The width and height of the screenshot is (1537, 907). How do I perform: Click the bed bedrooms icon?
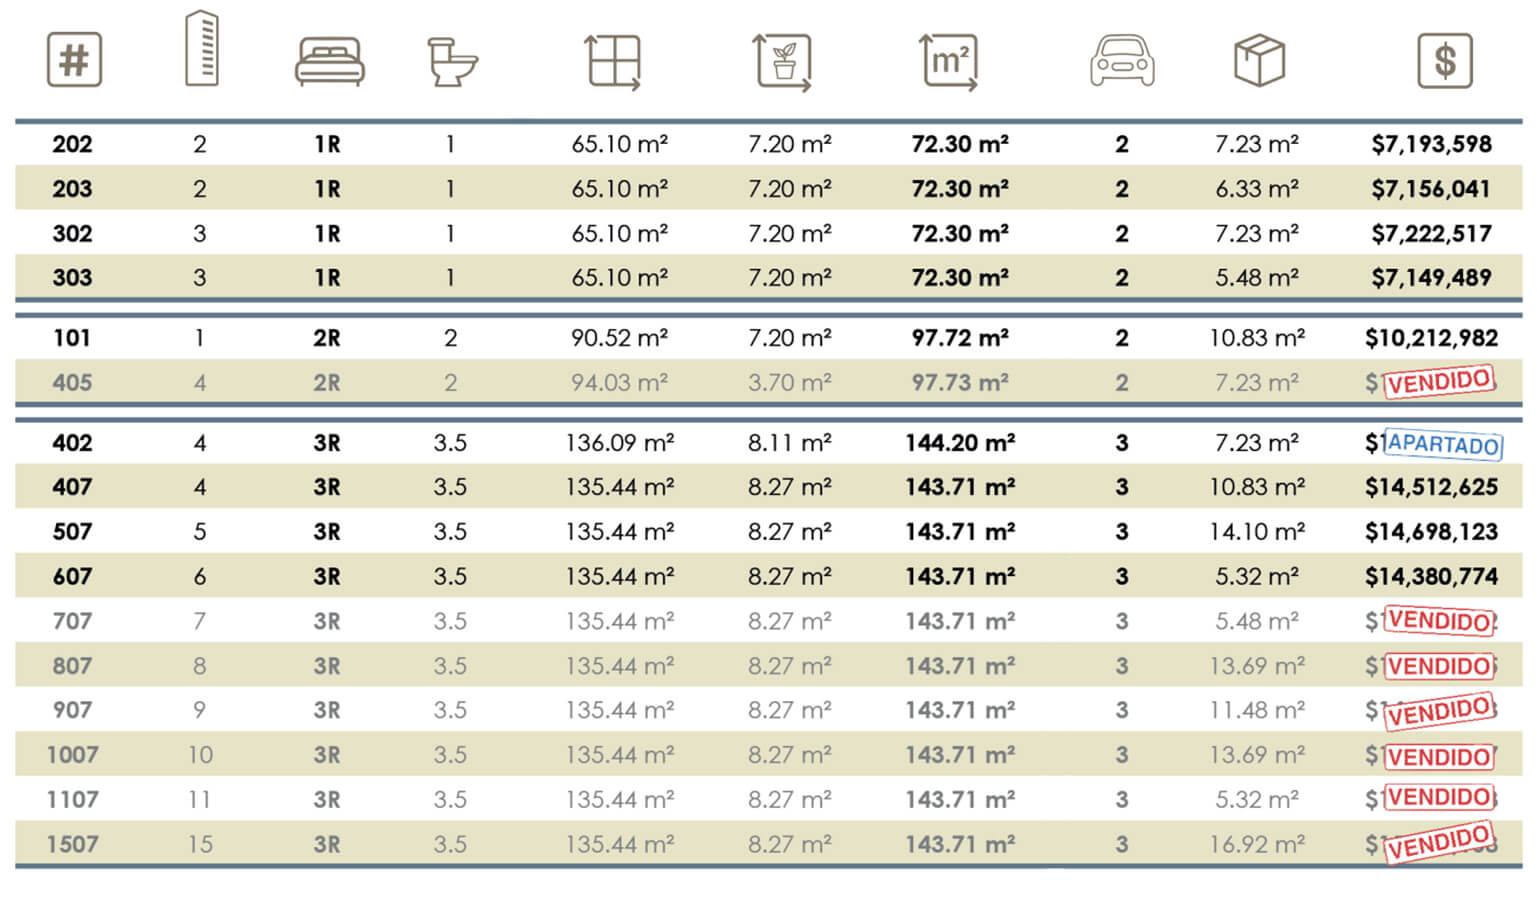(329, 62)
